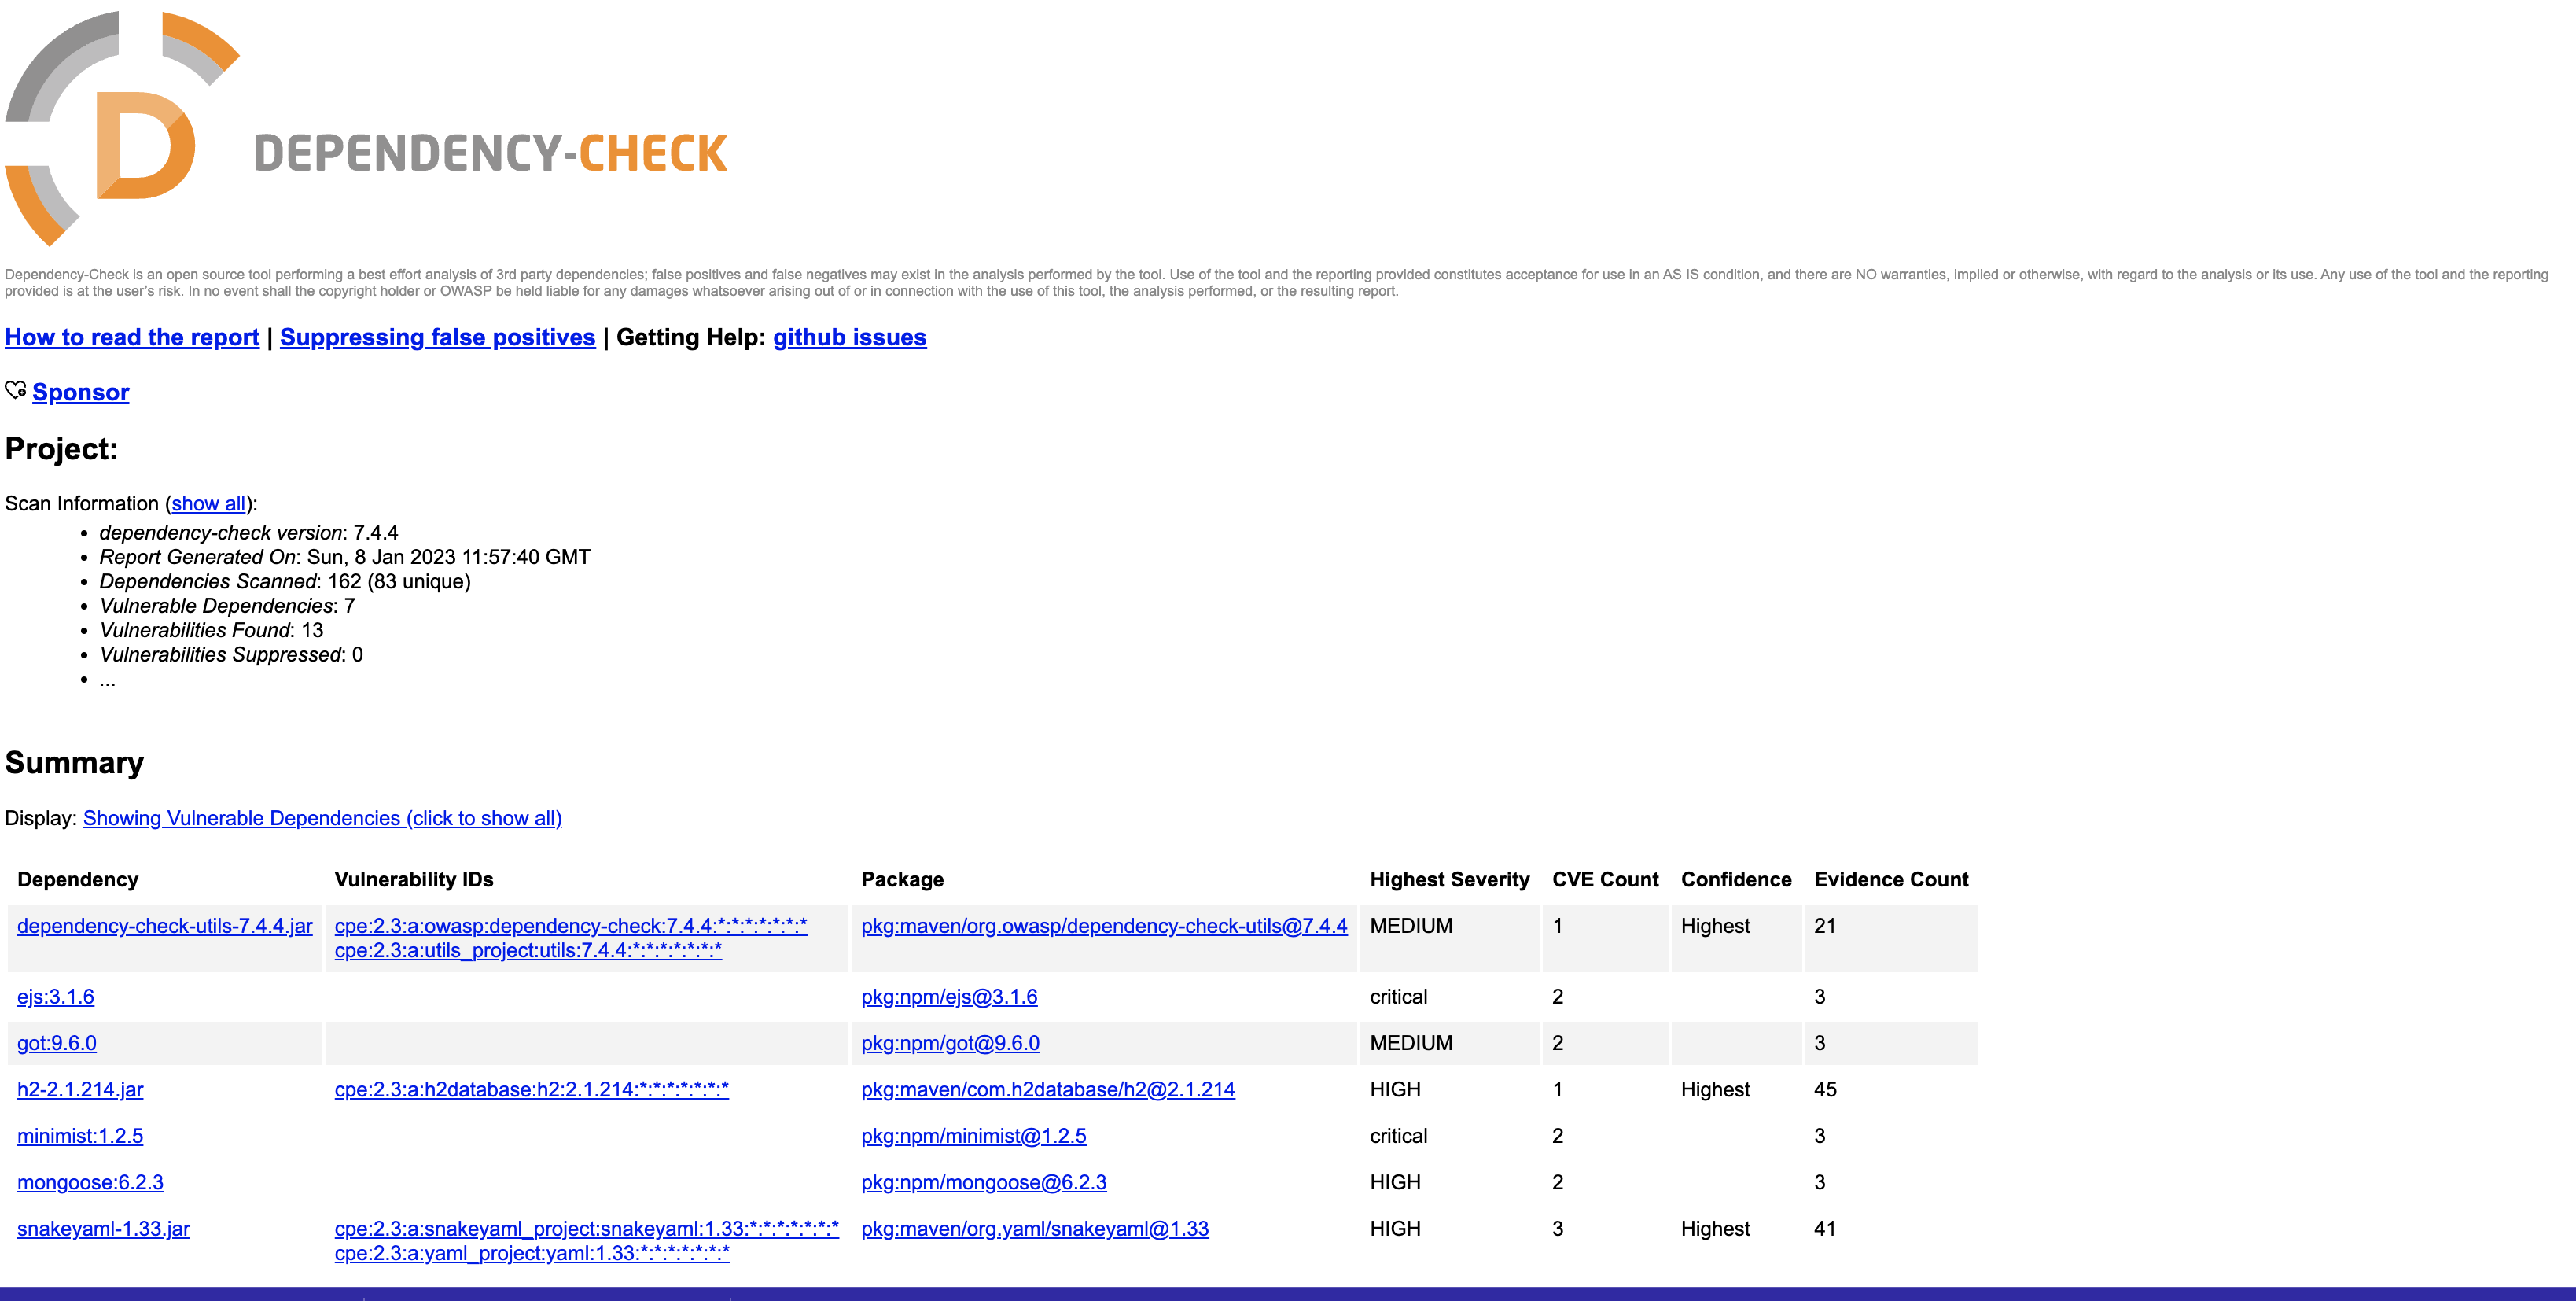Sort by CVE Count column header
This screenshot has width=2576, height=1301.
tap(1604, 879)
